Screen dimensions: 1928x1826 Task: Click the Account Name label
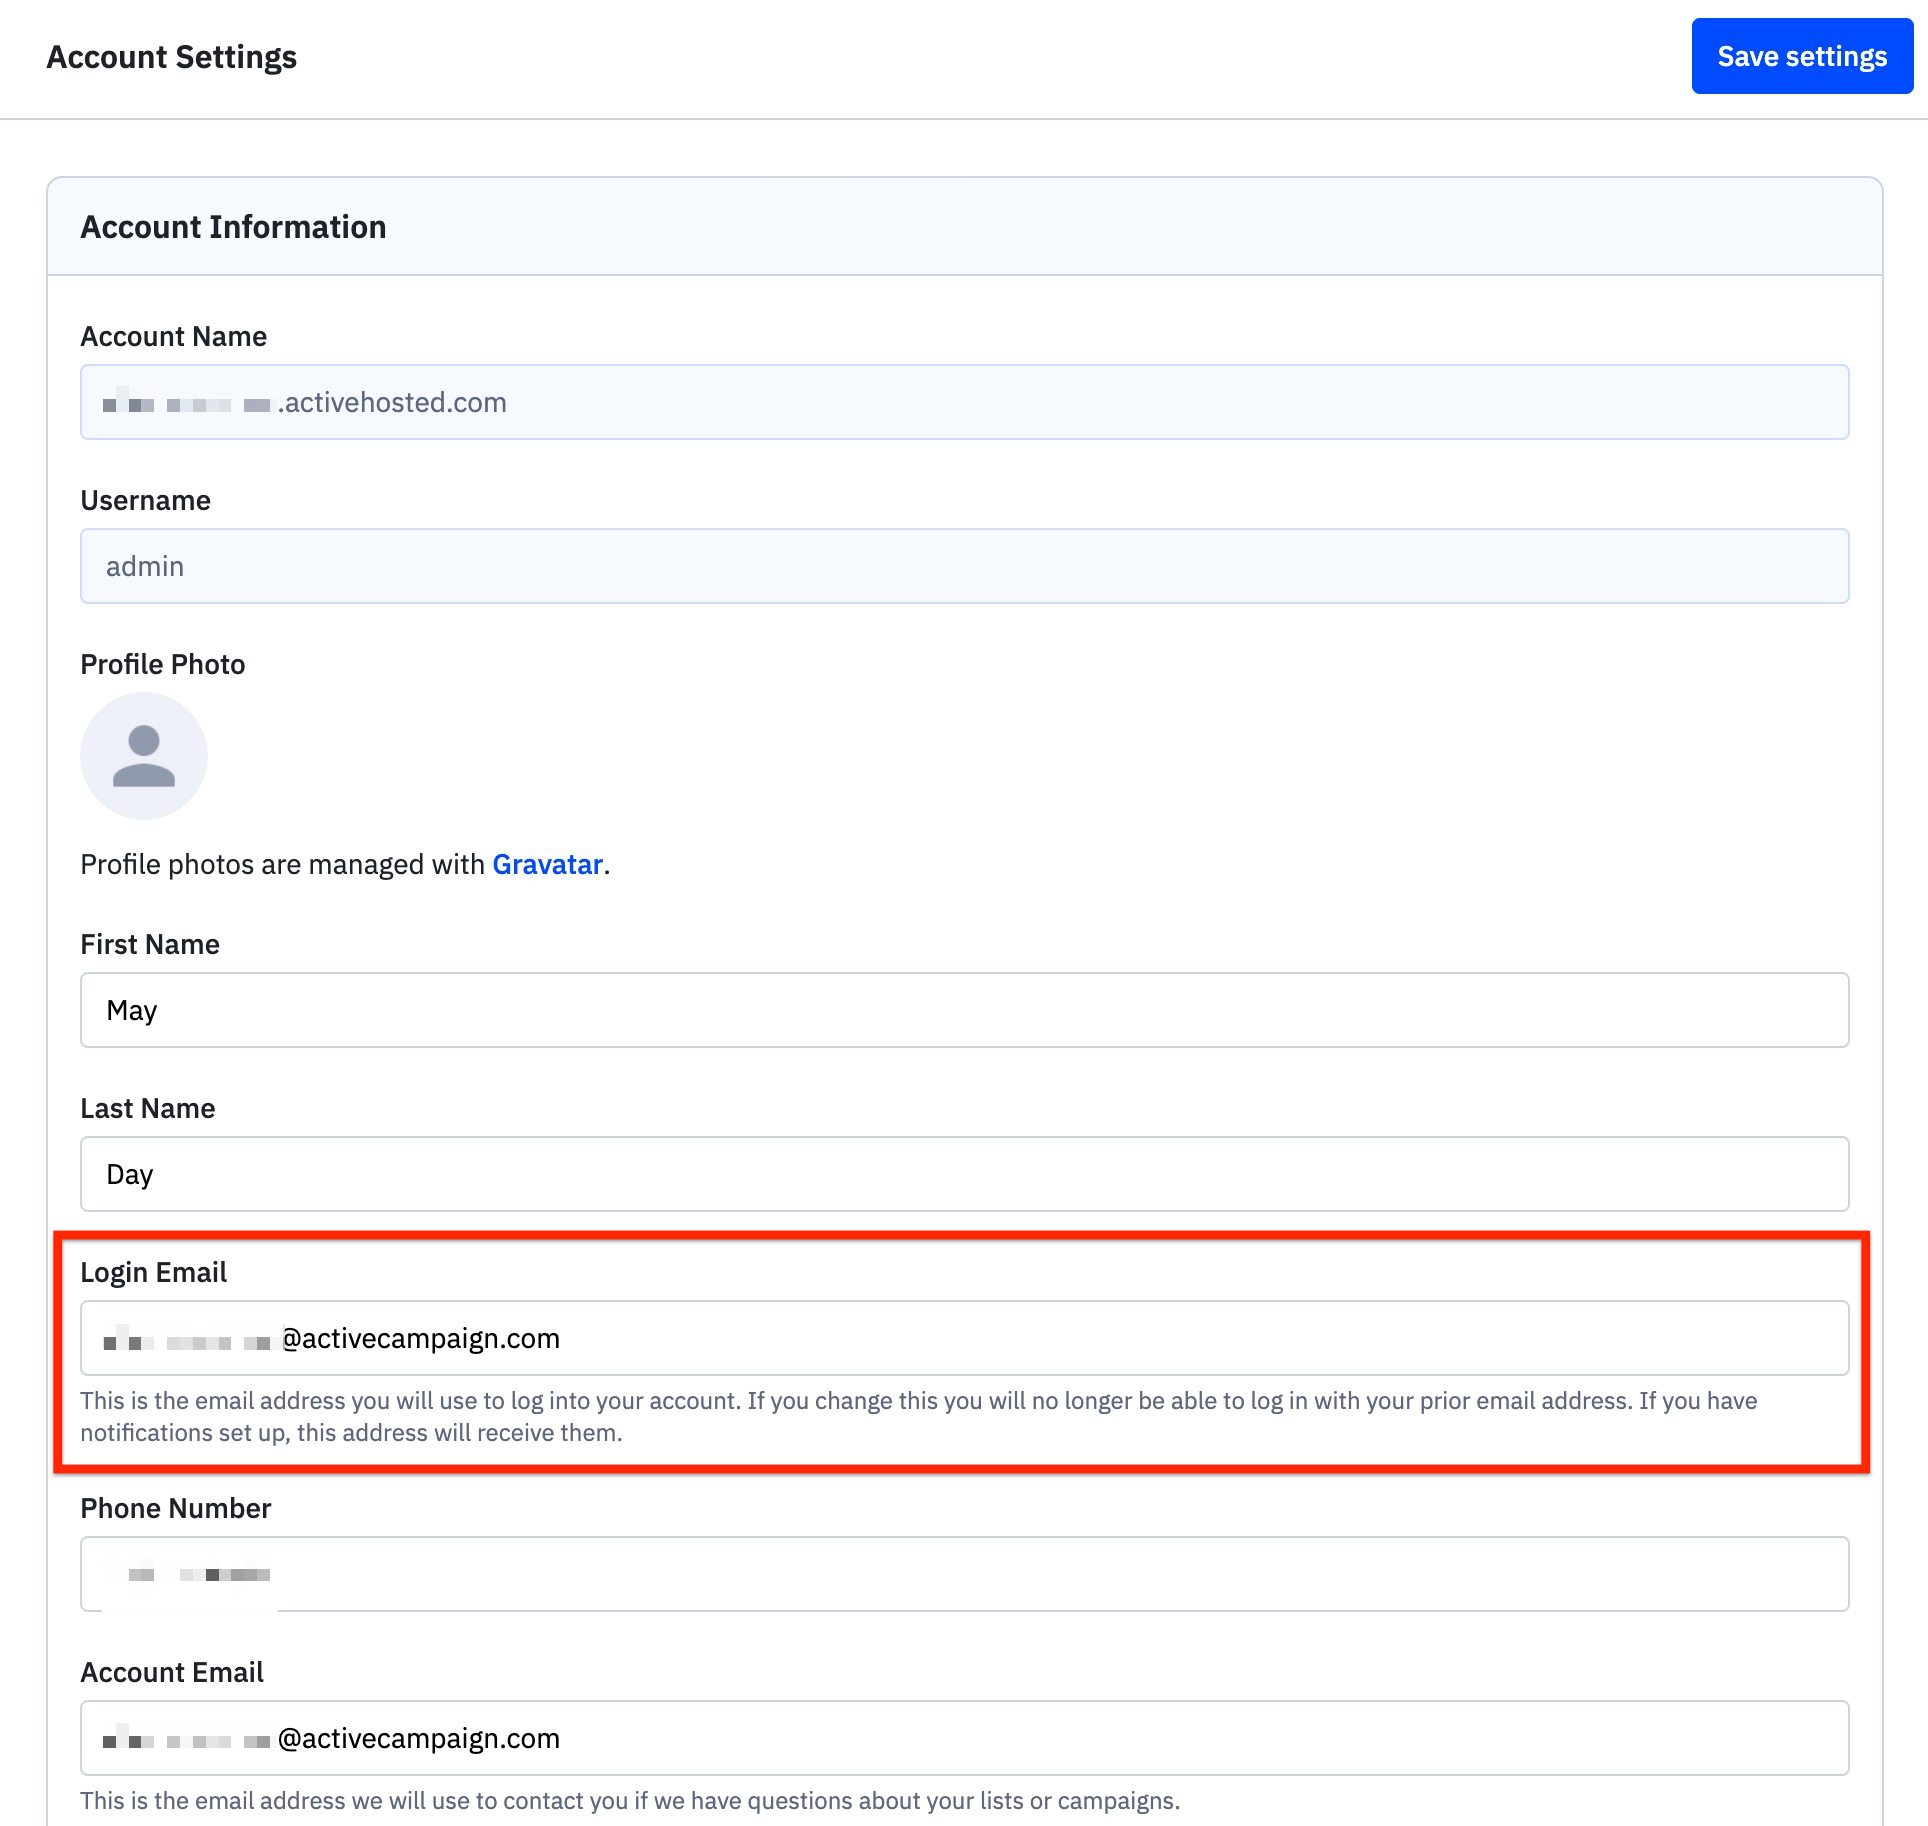coord(173,336)
